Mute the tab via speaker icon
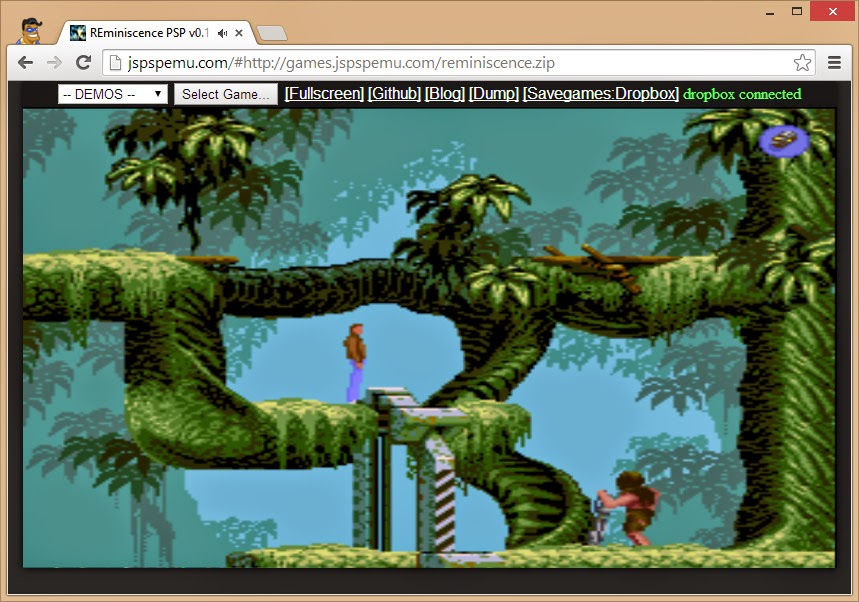Screen dimensions: 859x602 click(x=222, y=33)
